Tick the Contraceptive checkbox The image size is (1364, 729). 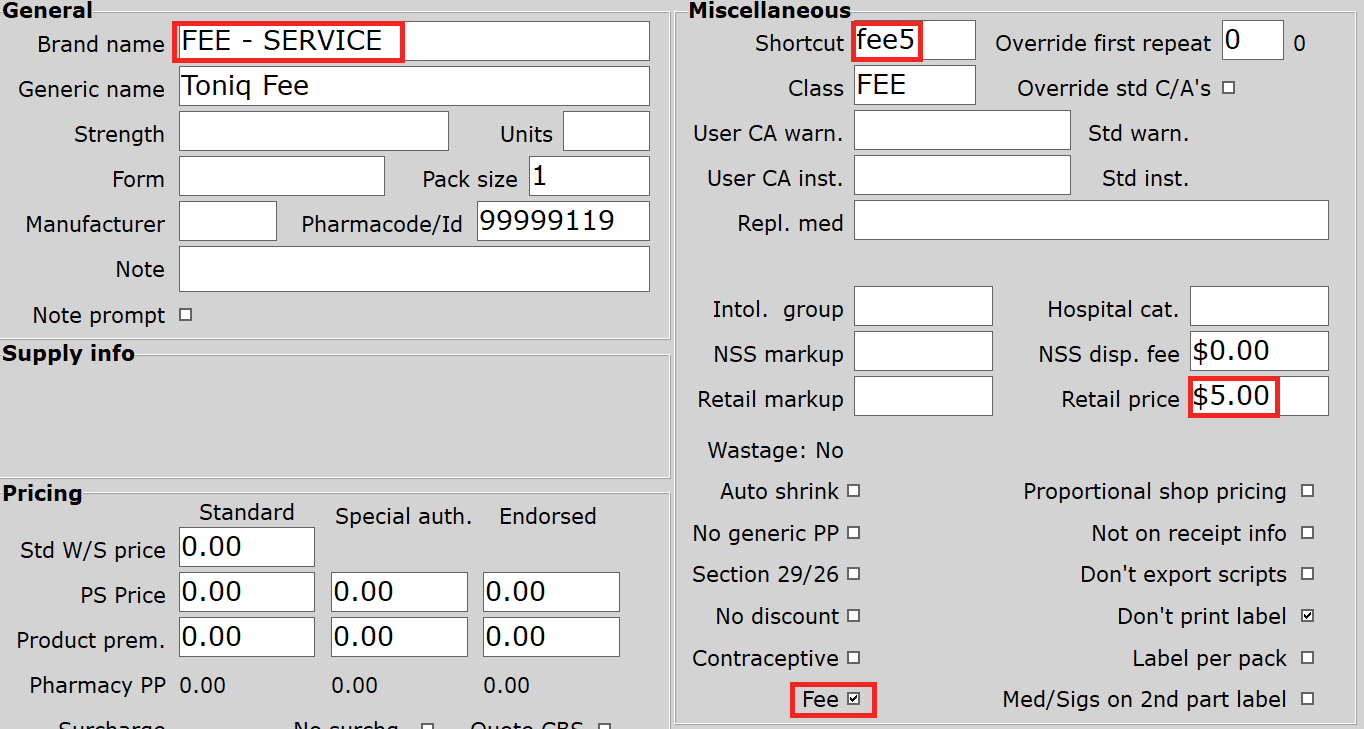853,658
